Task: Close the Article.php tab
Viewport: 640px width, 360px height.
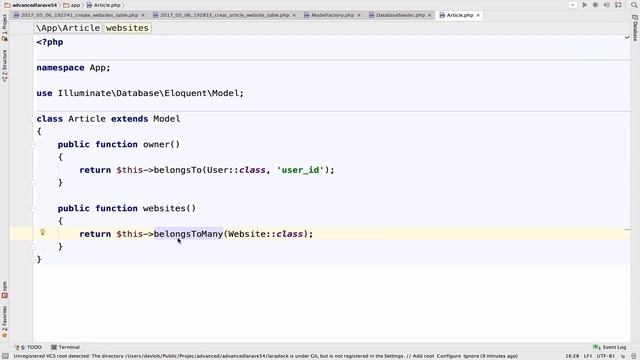Action: 478,15
